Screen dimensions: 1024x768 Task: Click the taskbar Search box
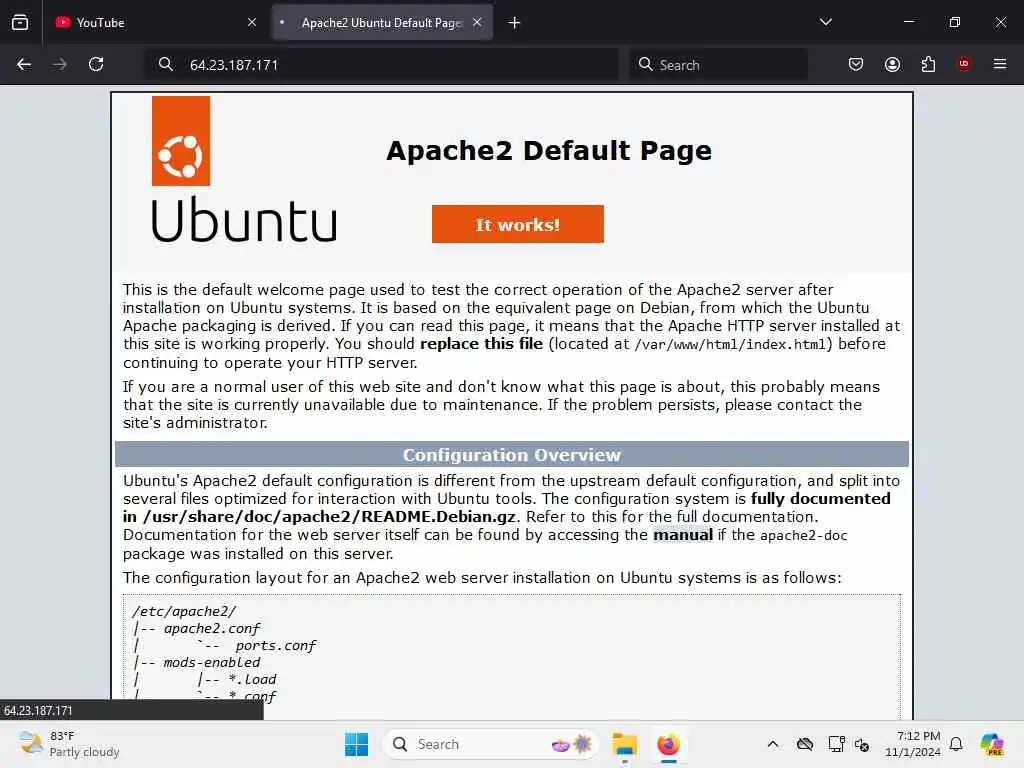click(x=491, y=744)
